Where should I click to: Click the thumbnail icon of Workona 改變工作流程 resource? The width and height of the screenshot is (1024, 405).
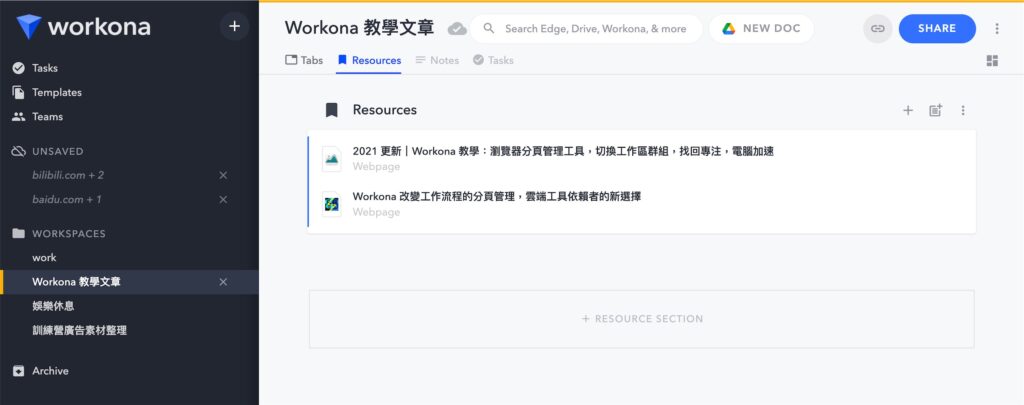click(332, 204)
